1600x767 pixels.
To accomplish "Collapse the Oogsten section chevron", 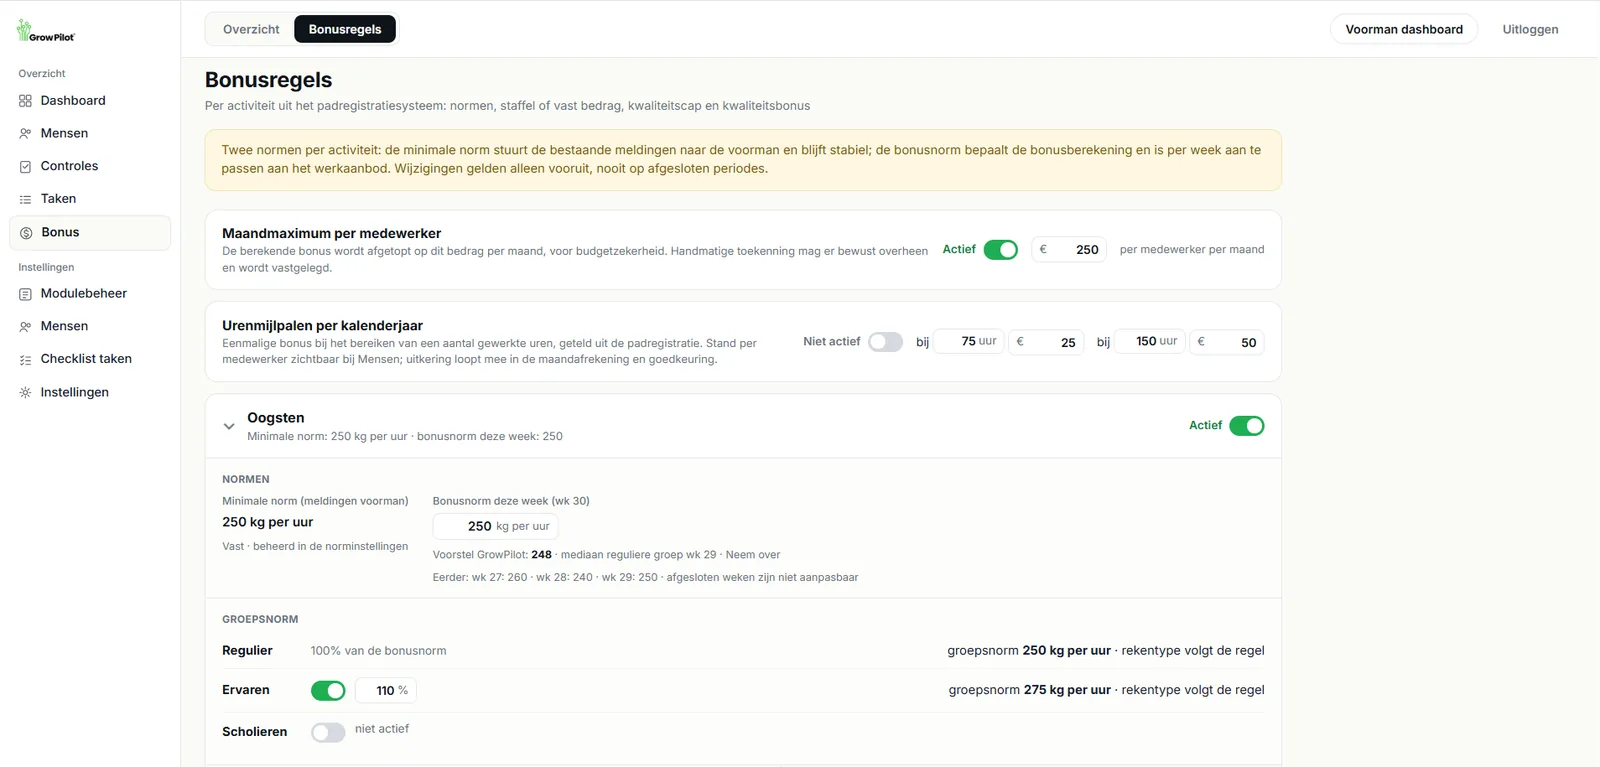I will 229,426.
